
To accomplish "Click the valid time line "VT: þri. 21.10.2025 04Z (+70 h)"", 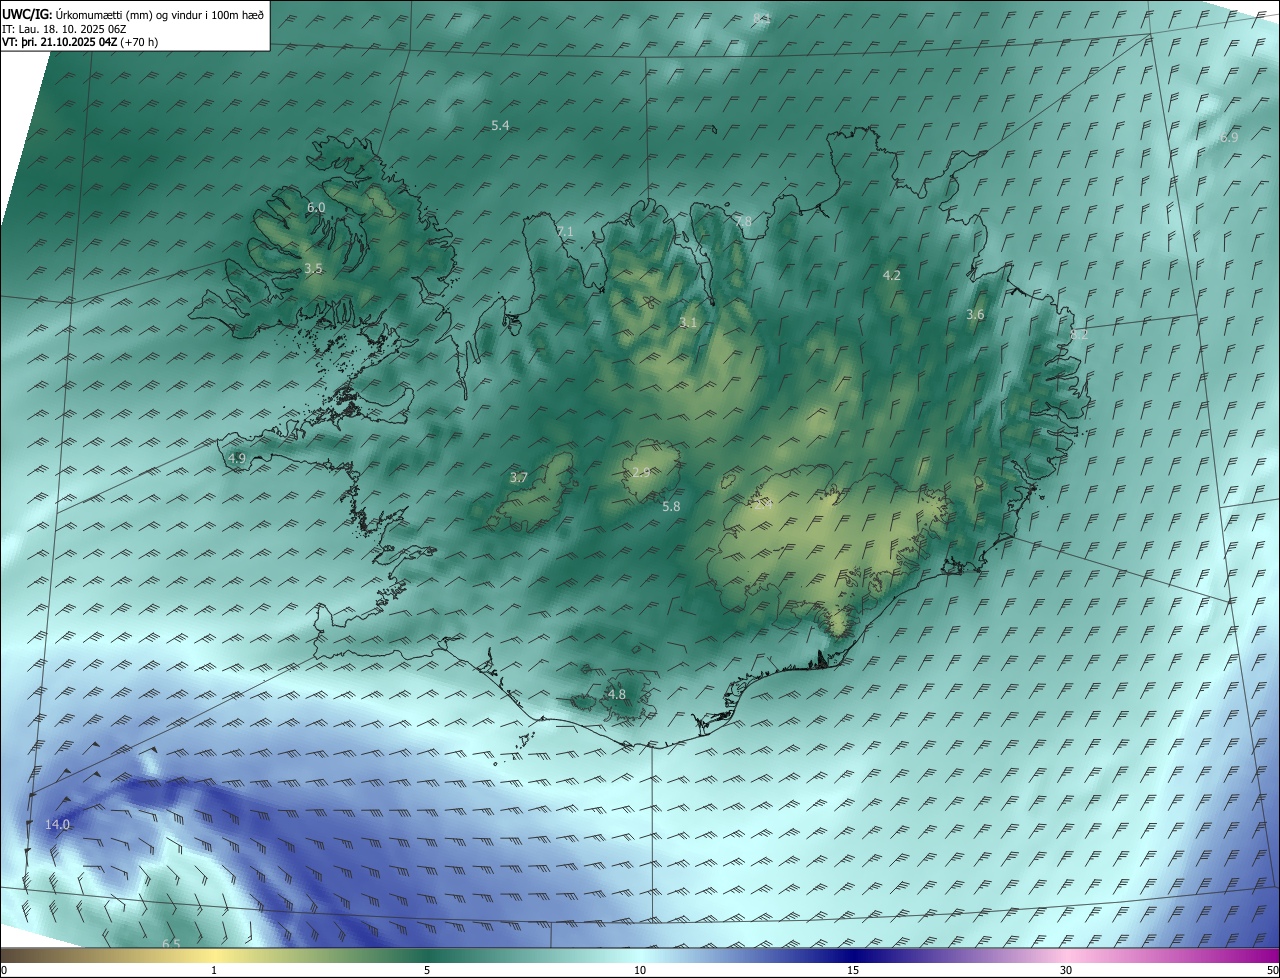I will tap(80, 42).
